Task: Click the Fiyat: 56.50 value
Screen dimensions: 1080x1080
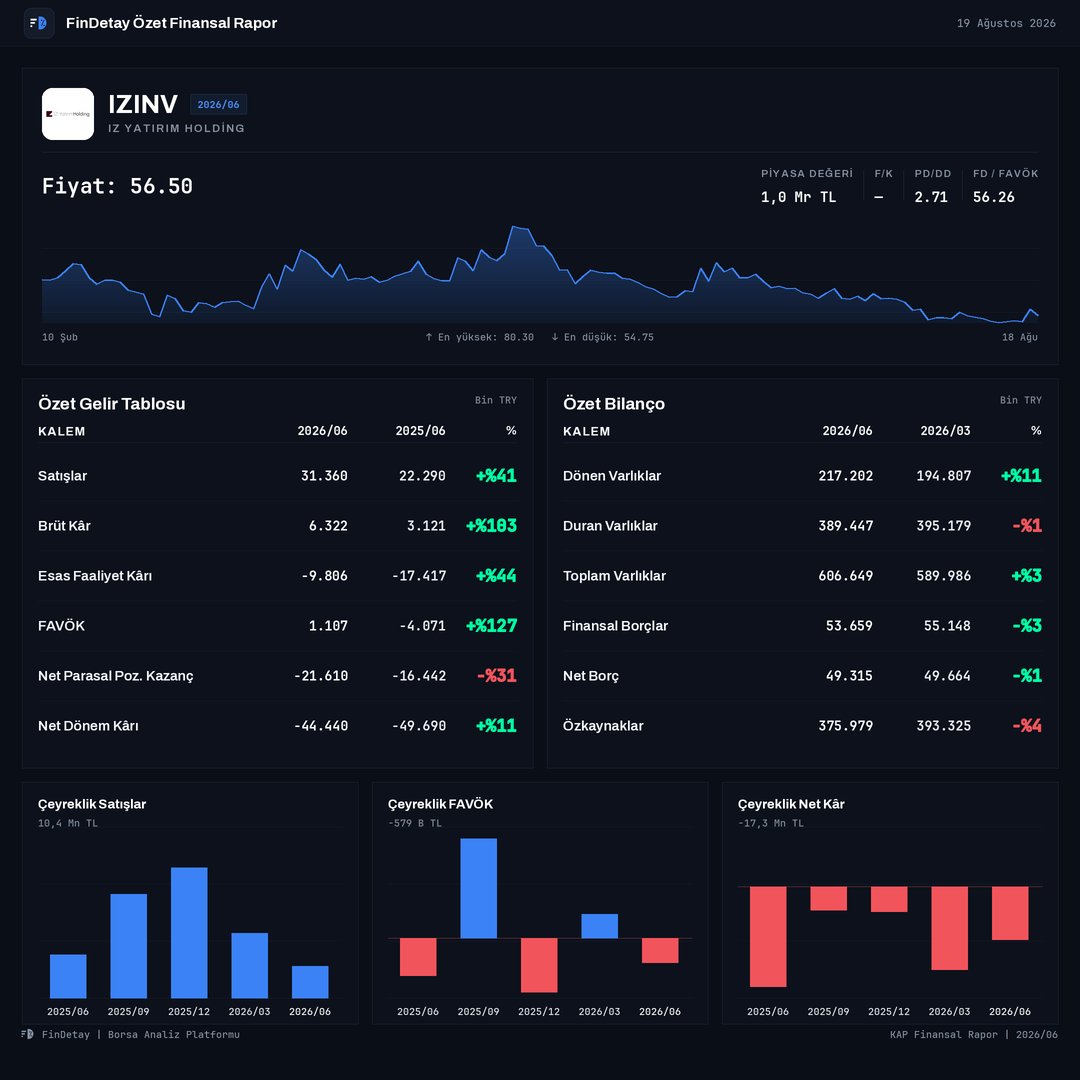Action: point(117,186)
